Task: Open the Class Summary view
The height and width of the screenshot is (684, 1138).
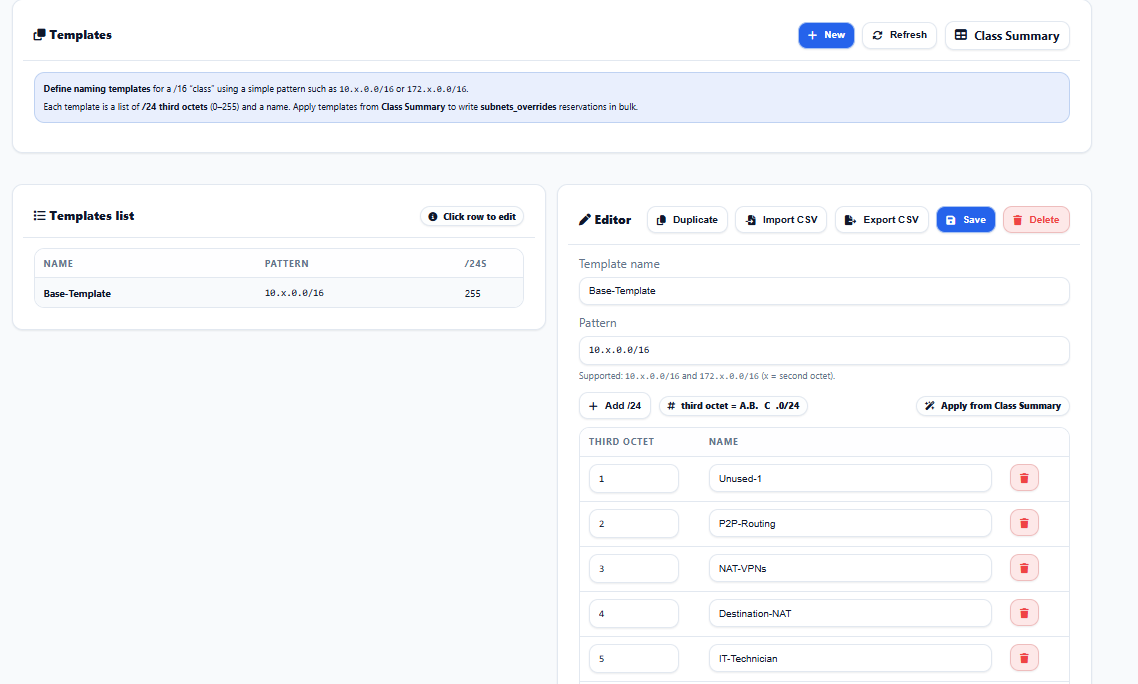Action: 1007,36
